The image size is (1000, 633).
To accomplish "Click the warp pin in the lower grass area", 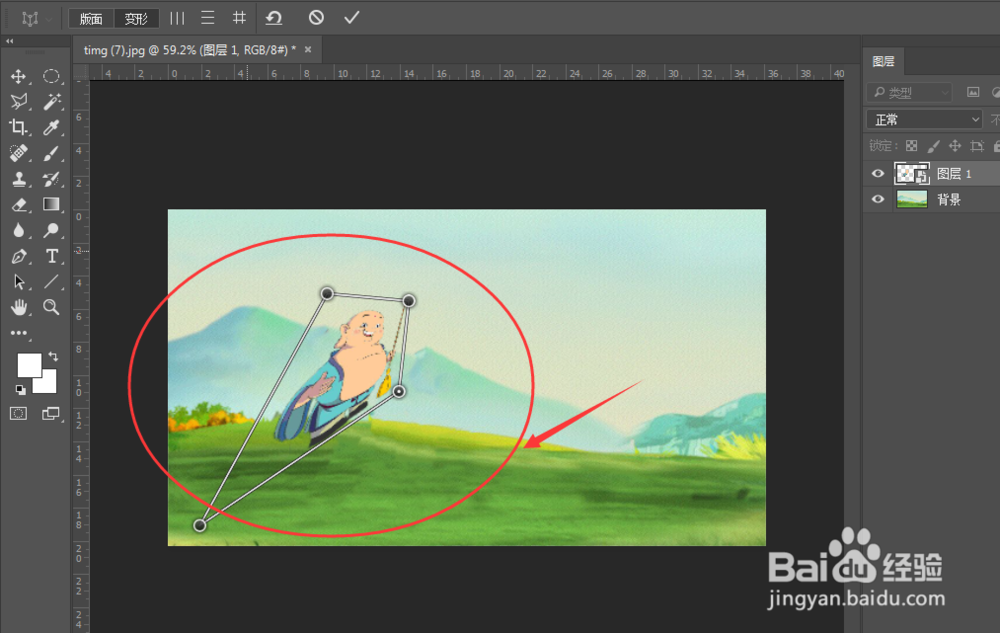I will coord(200,525).
